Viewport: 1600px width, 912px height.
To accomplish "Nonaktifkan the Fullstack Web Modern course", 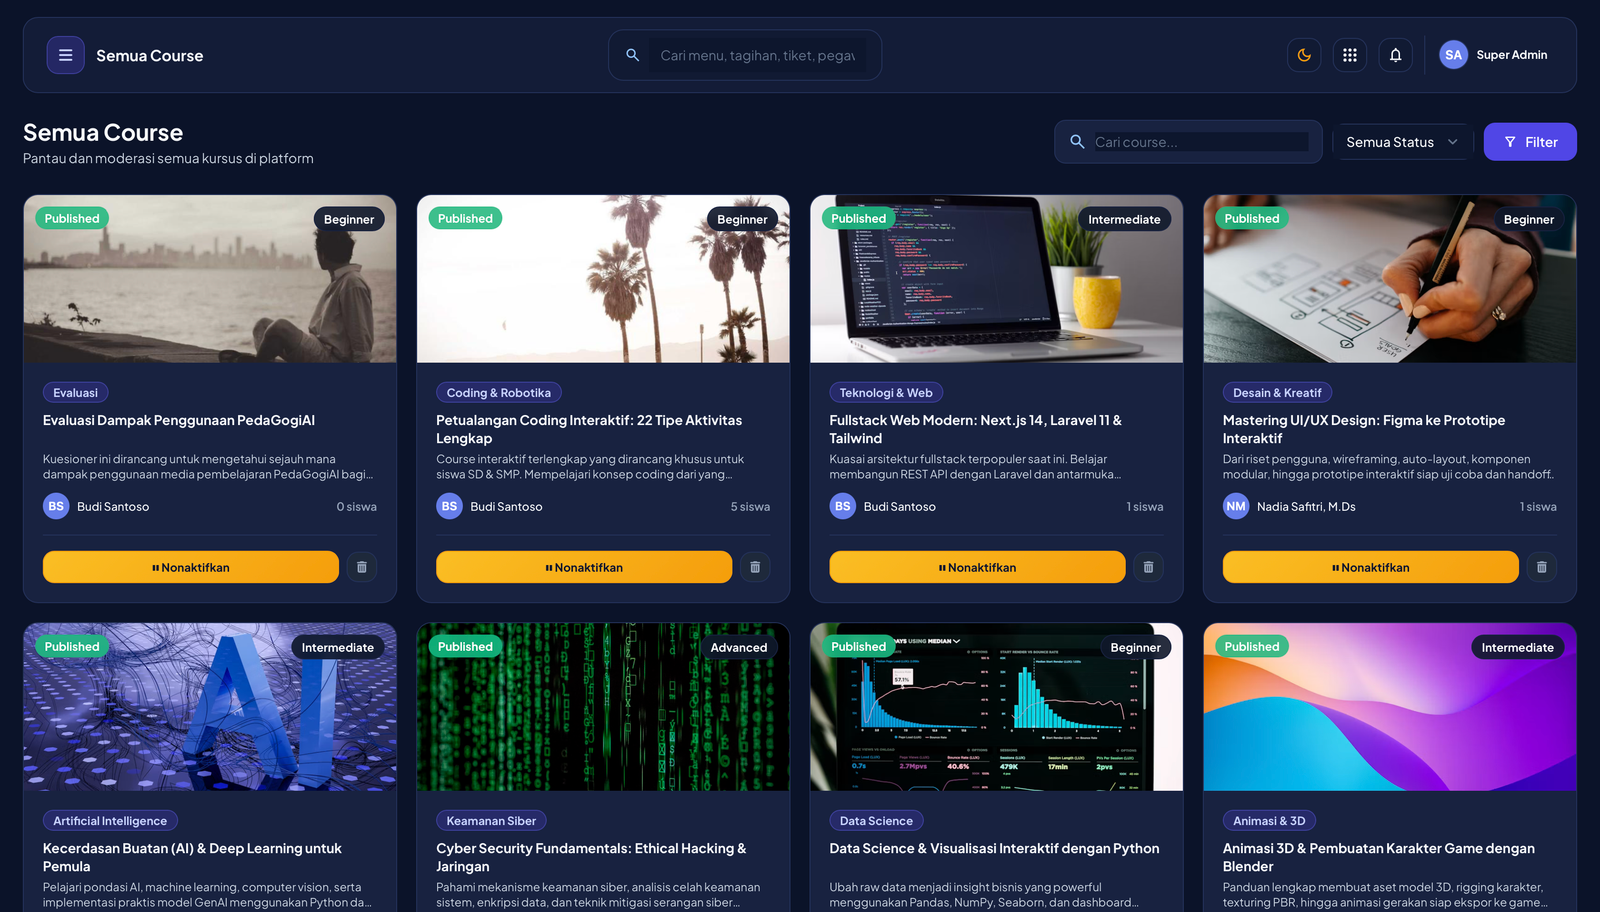I will tap(977, 567).
